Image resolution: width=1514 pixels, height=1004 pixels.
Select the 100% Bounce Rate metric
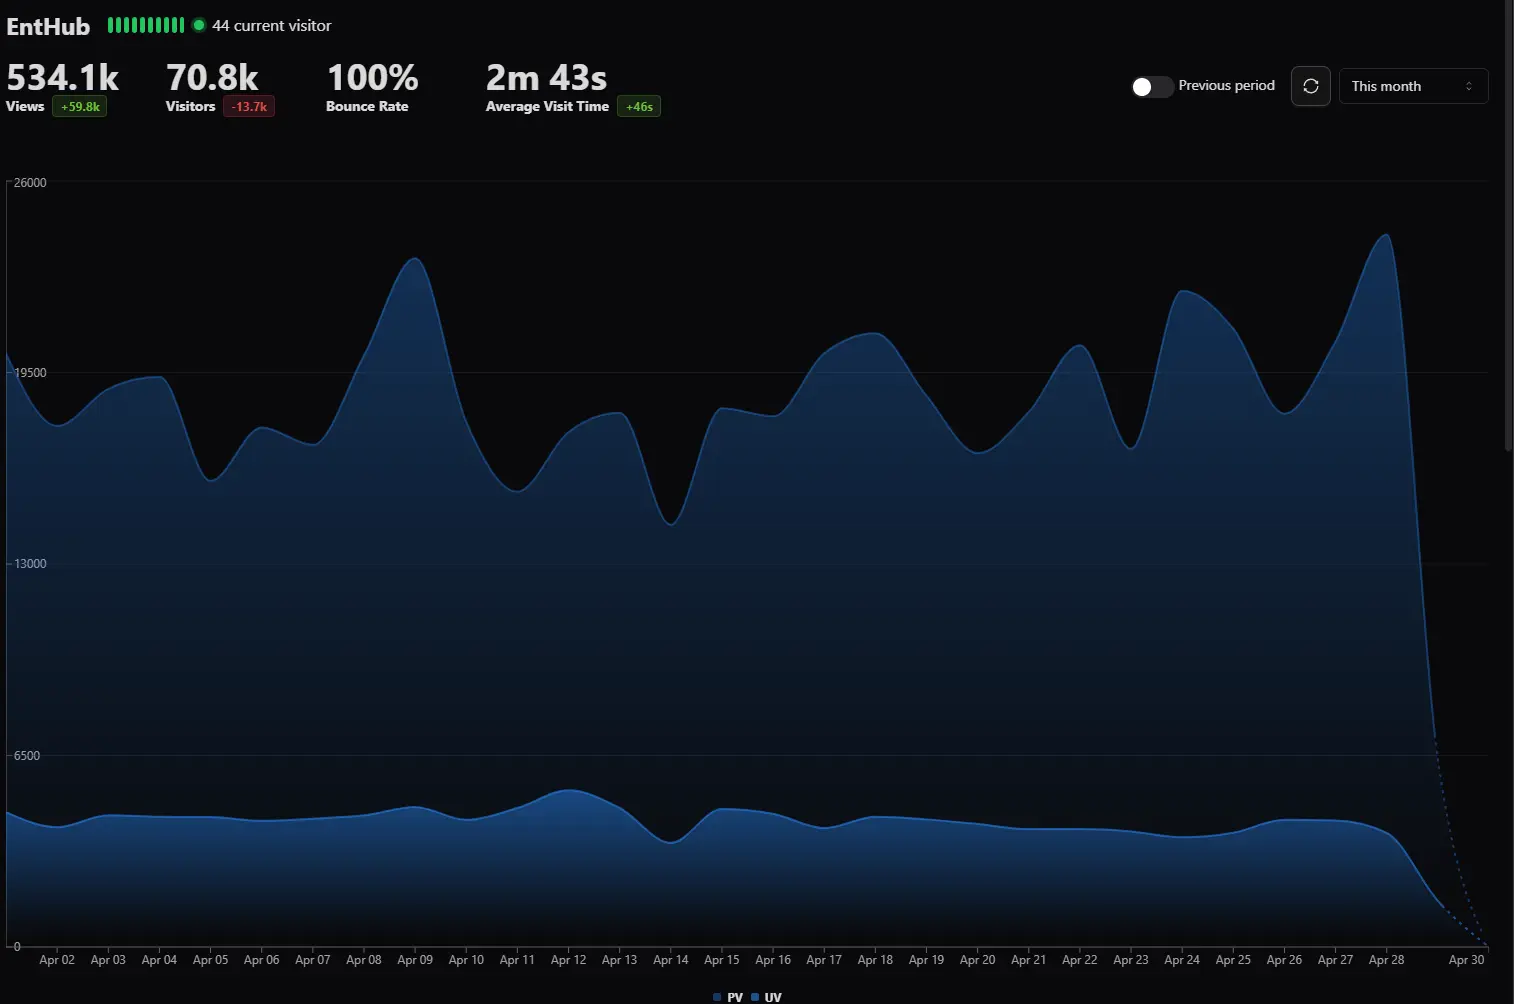point(372,88)
